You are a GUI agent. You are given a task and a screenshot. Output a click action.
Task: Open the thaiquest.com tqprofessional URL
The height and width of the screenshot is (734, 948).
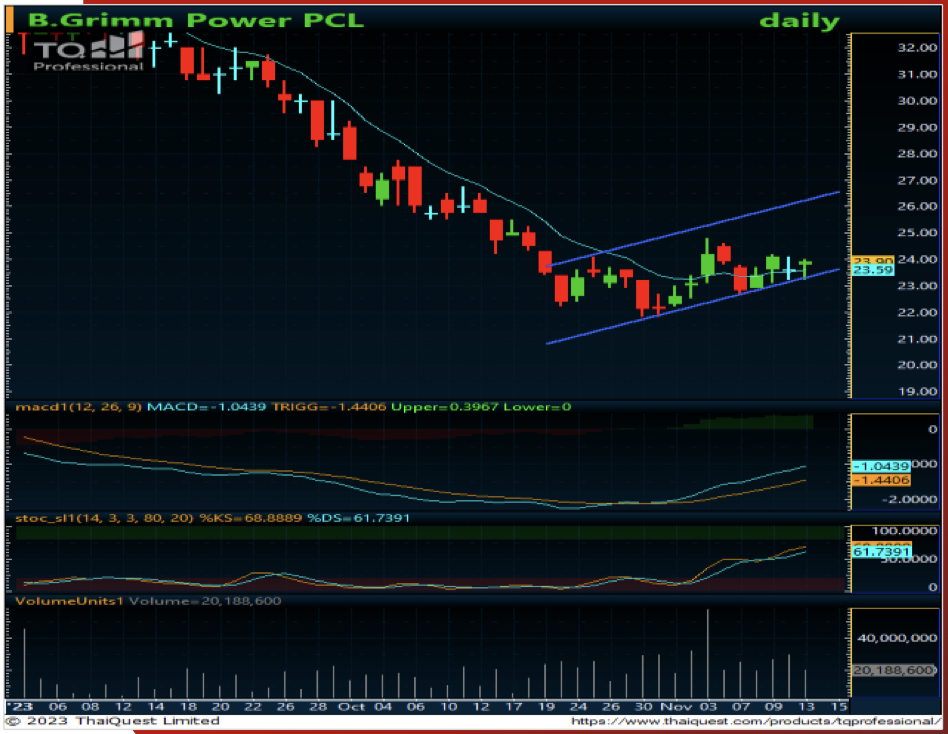756,721
